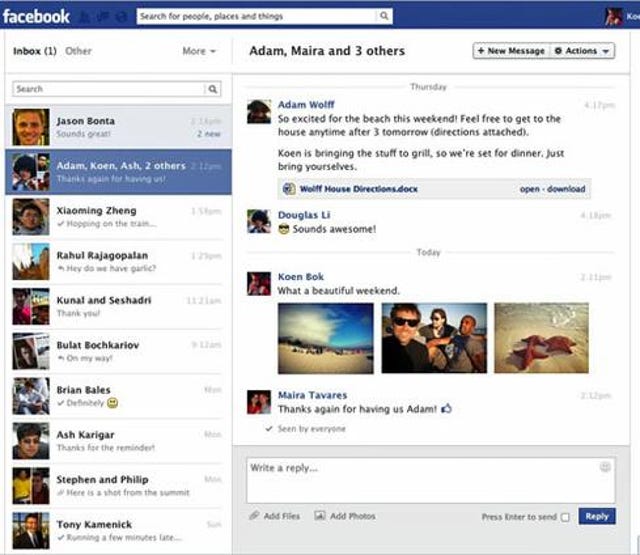Open Wolff House Directions.docx link
The height and width of the screenshot is (555, 640).
pyautogui.click(x=358, y=189)
